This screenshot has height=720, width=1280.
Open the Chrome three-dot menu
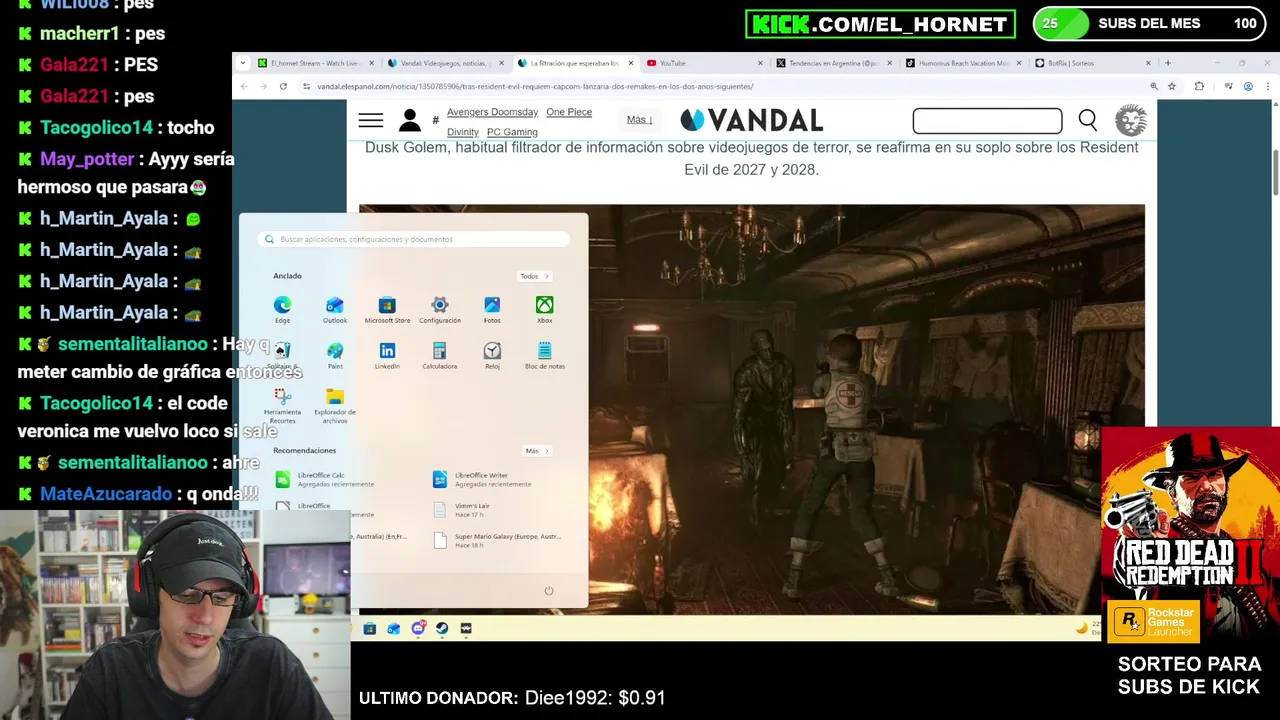click(1269, 86)
